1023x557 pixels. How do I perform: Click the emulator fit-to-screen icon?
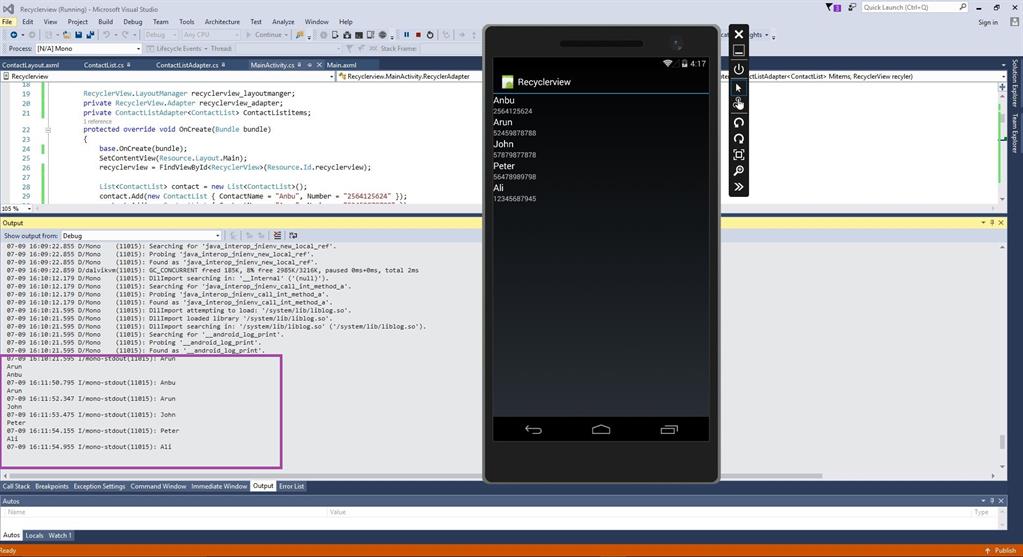click(738, 155)
